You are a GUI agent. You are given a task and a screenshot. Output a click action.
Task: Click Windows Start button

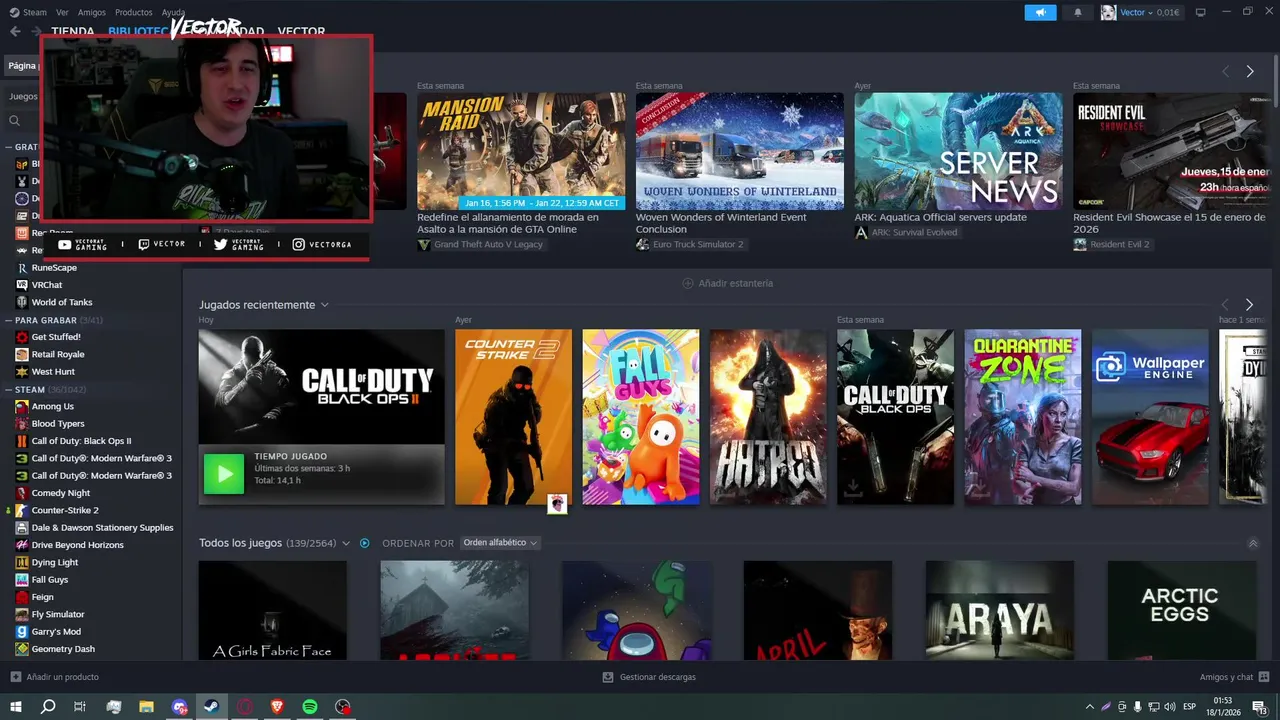[x=15, y=707]
